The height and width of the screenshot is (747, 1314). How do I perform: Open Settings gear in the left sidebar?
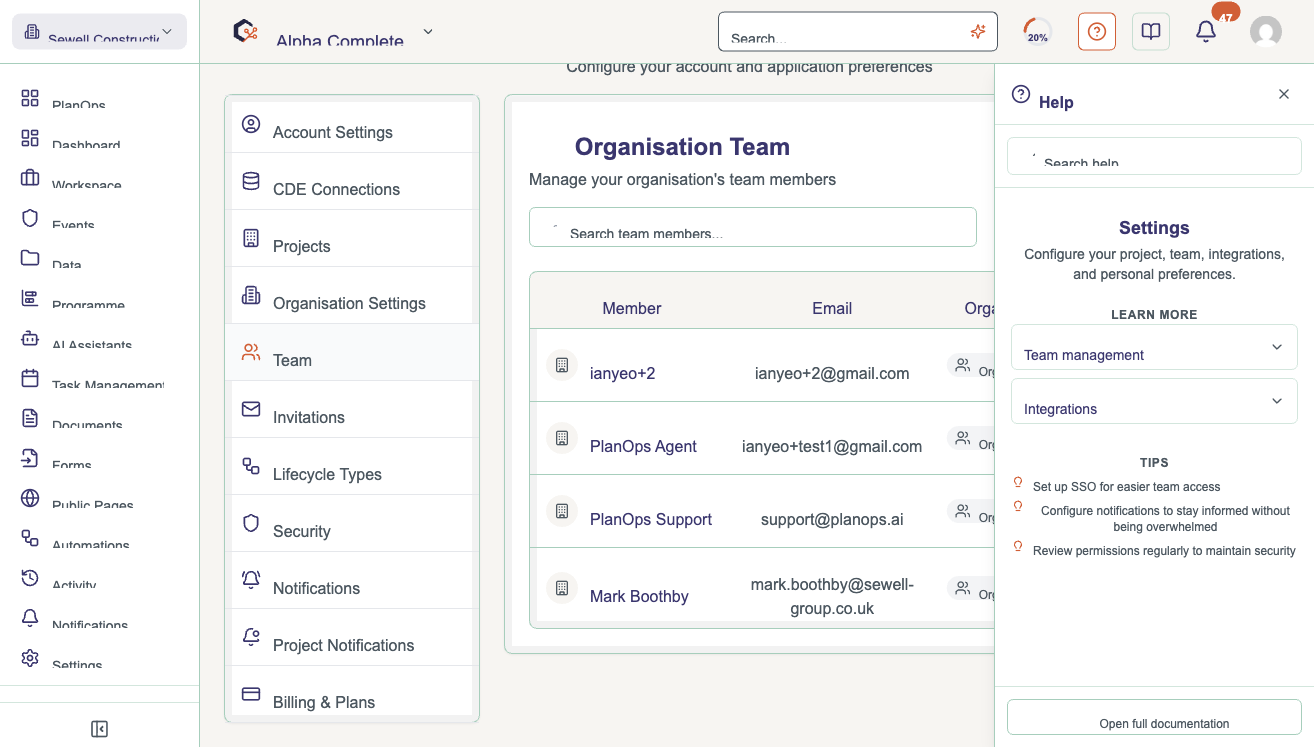pos(30,658)
